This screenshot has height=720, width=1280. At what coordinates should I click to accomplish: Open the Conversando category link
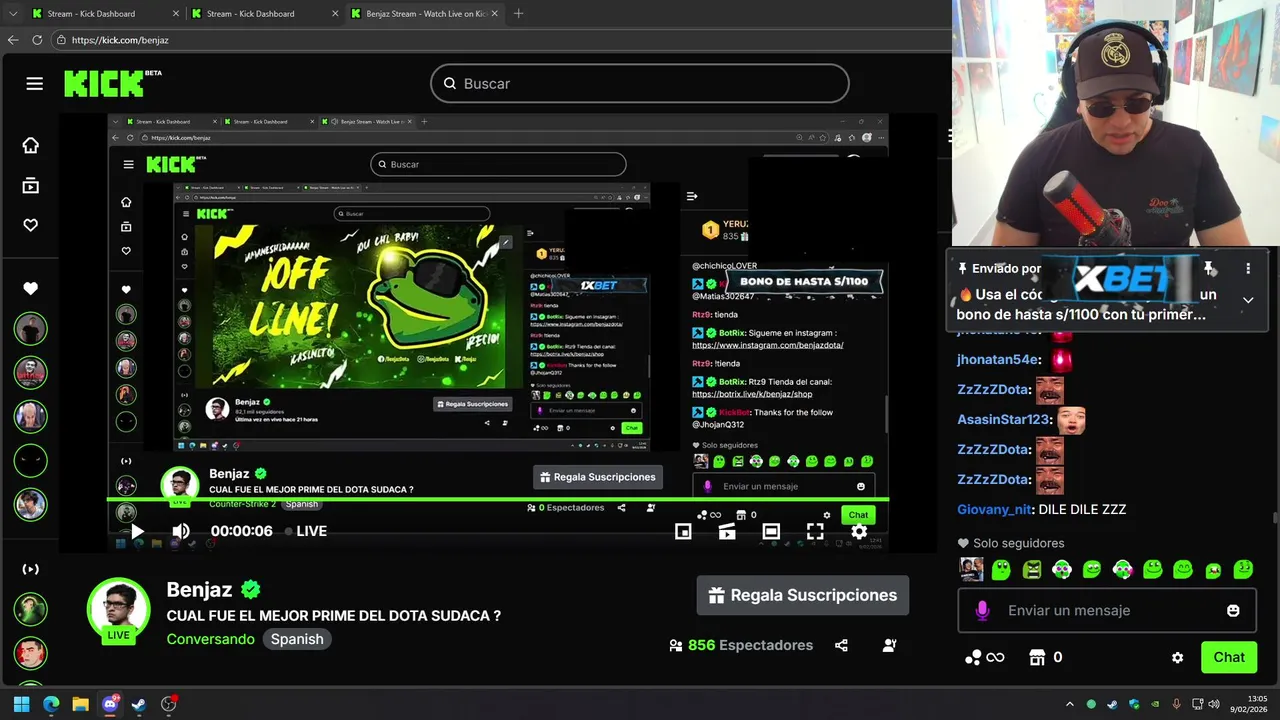[x=210, y=639]
